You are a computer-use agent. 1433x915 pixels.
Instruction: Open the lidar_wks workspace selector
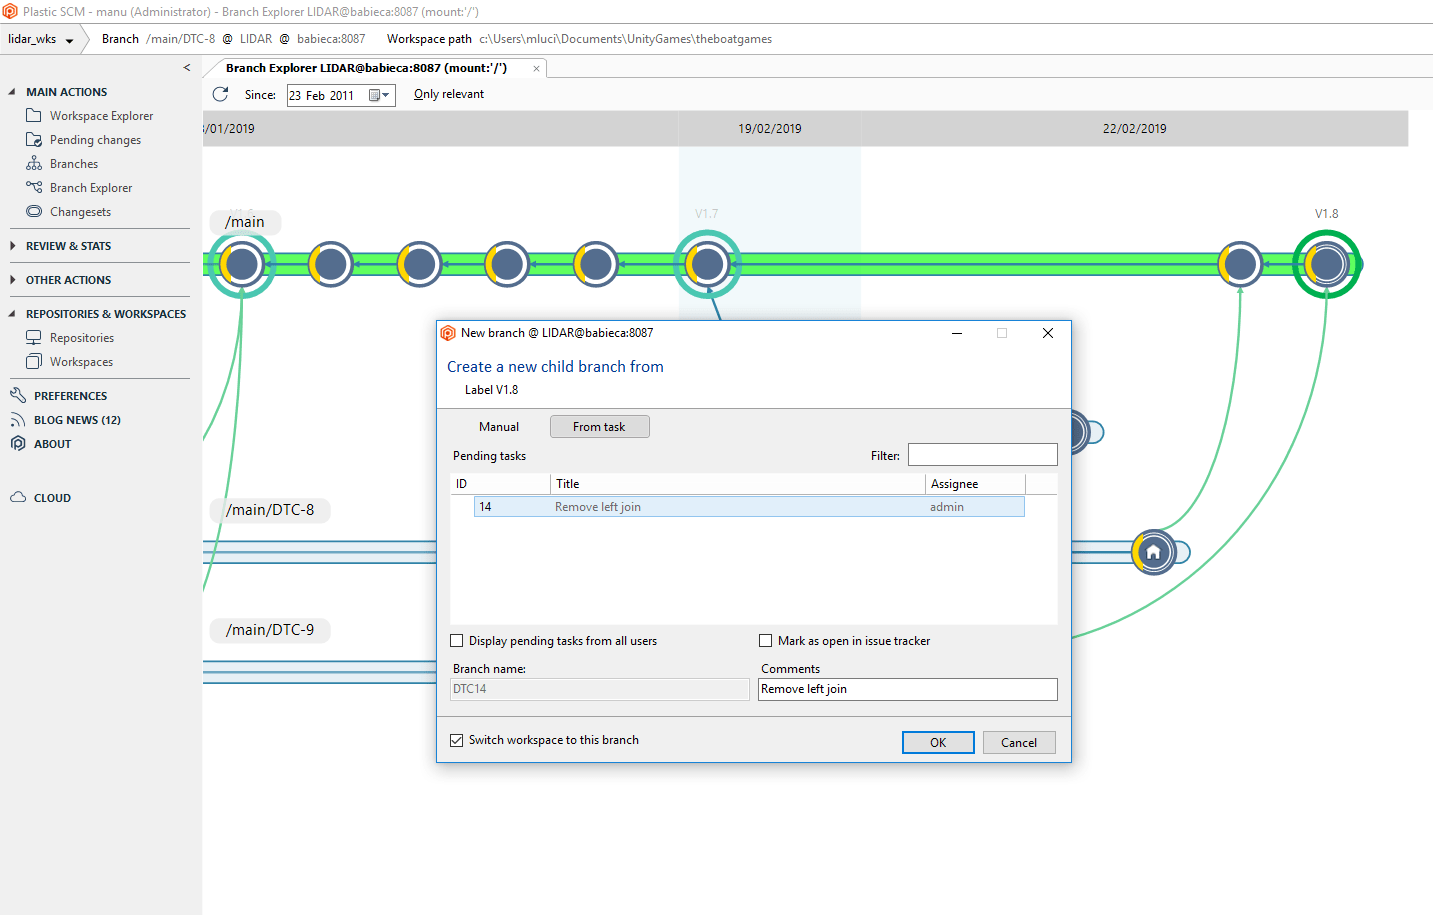pyautogui.click(x=38, y=39)
